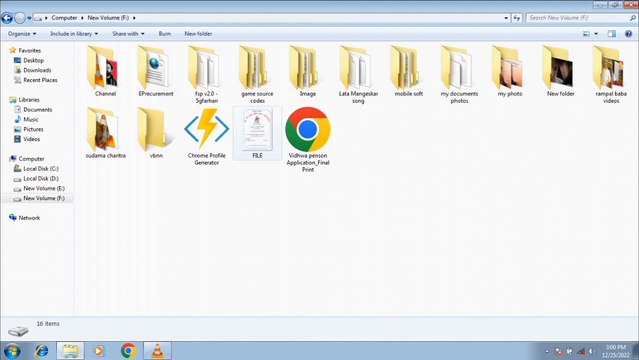
Task: Select the Chrome Profile Generator file
Action: coord(207,137)
